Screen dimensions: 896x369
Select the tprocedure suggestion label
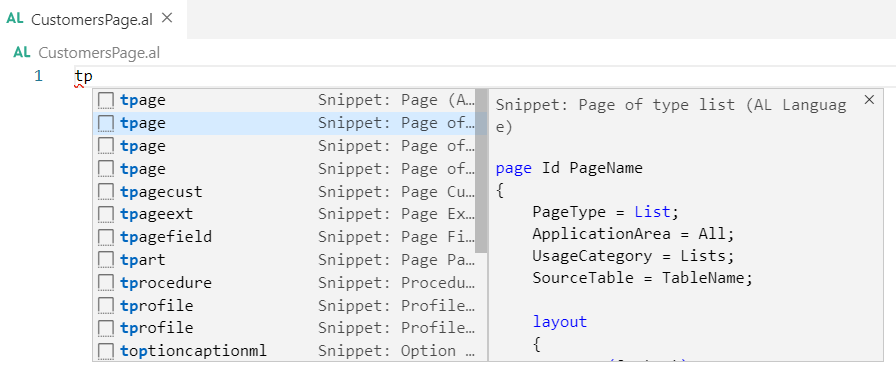[166, 283]
